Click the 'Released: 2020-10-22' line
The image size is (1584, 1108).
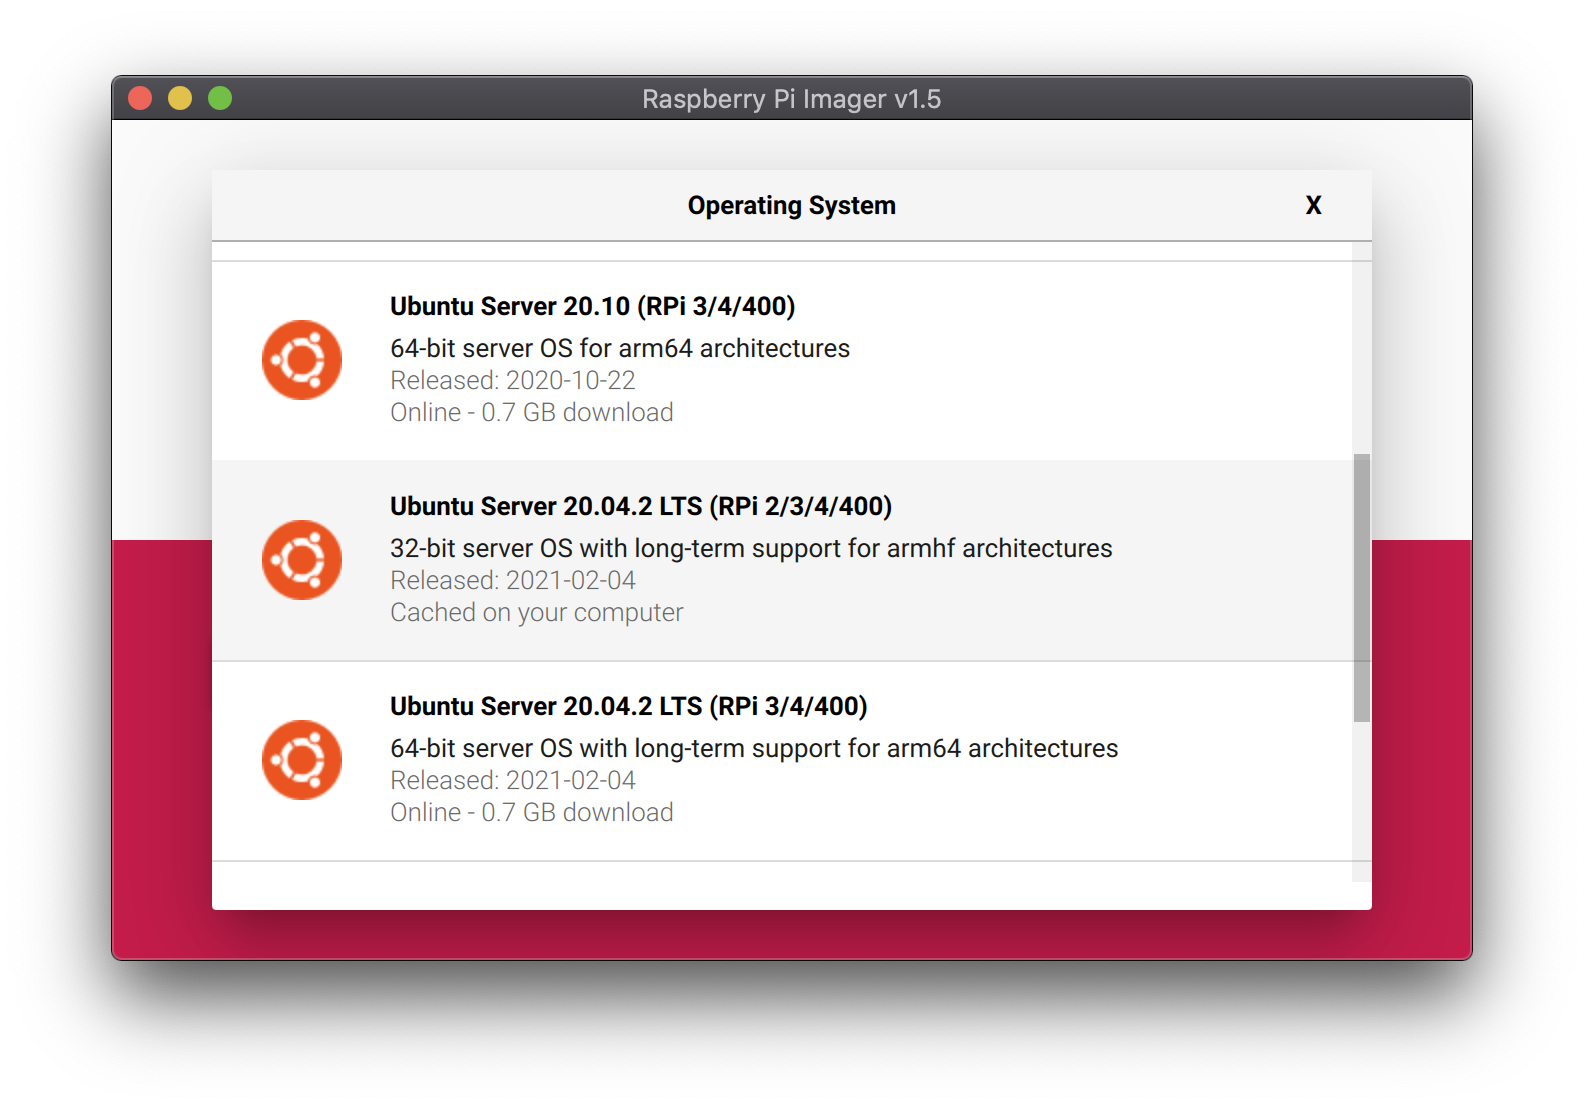coord(512,380)
